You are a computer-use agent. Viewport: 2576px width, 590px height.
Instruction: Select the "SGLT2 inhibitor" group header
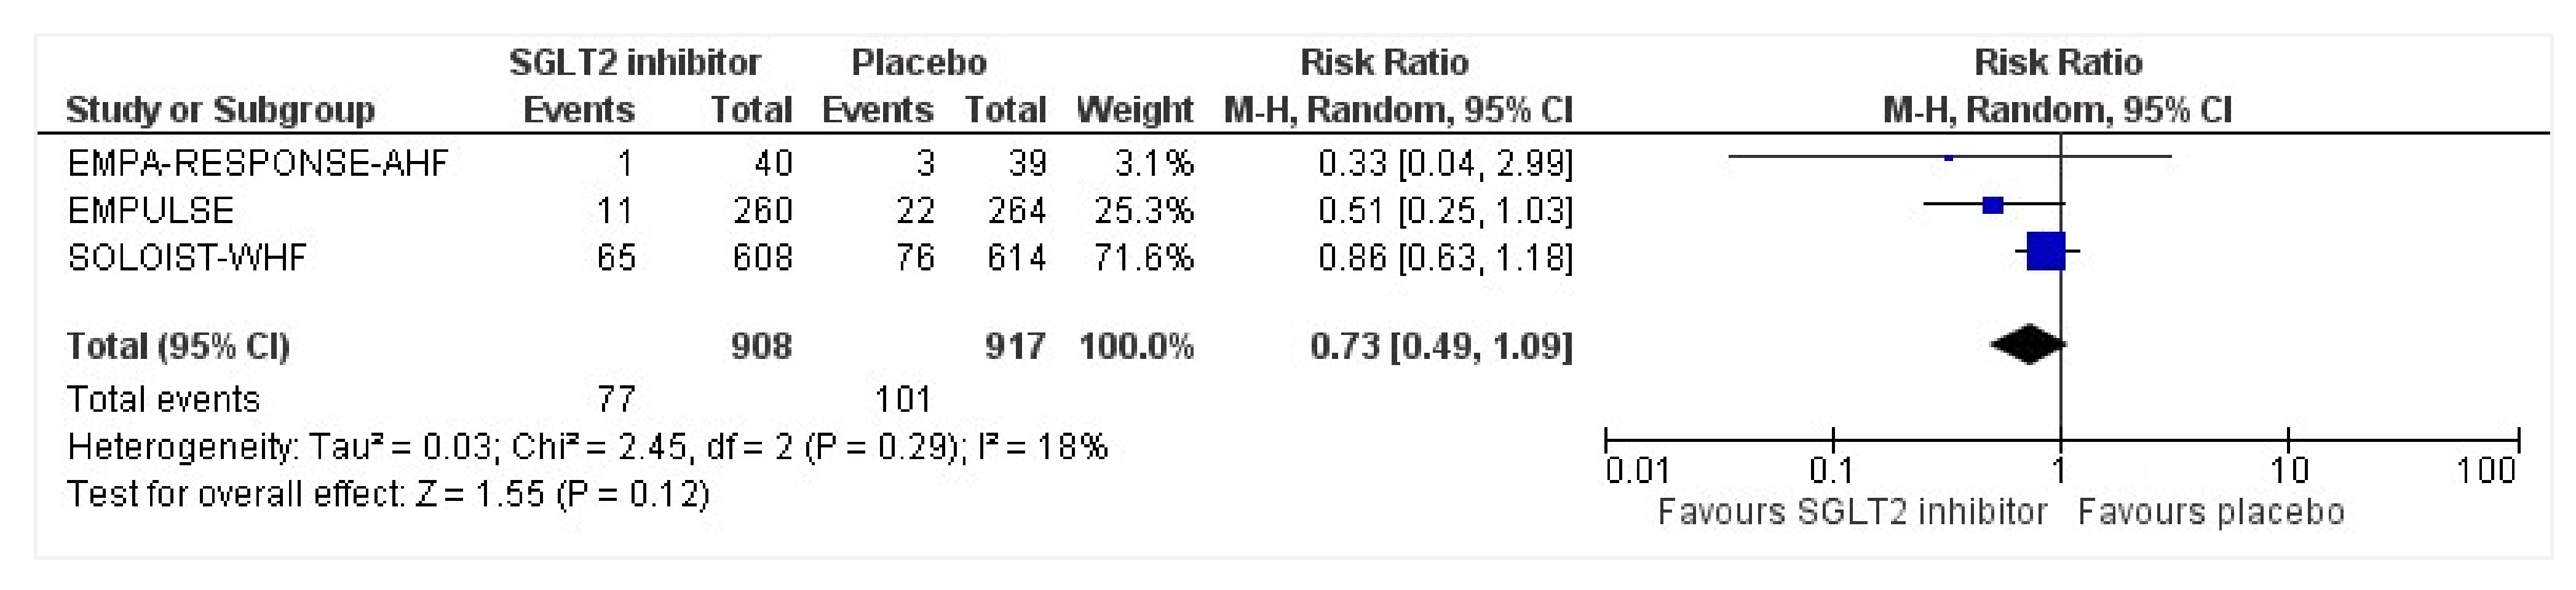pyautogui.click(x=634, y=63)
